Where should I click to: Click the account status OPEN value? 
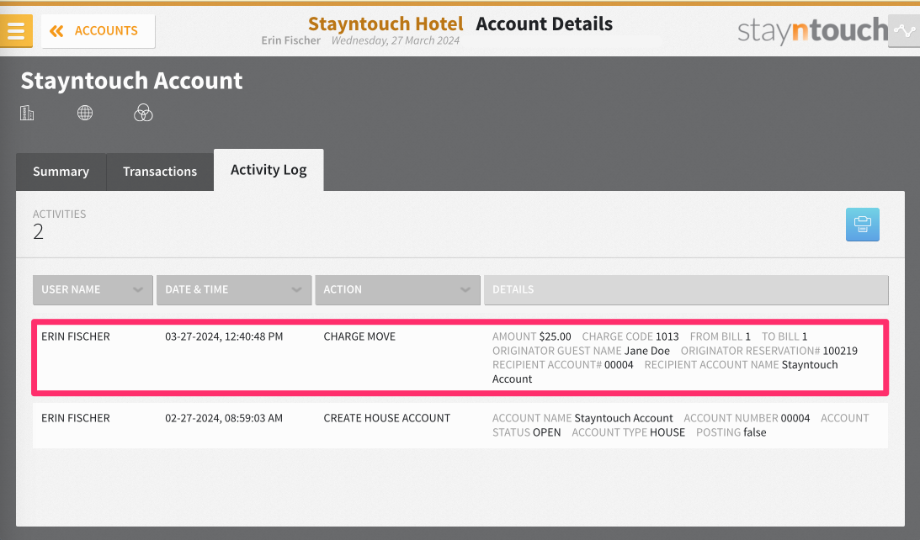[x=546, y=432]
